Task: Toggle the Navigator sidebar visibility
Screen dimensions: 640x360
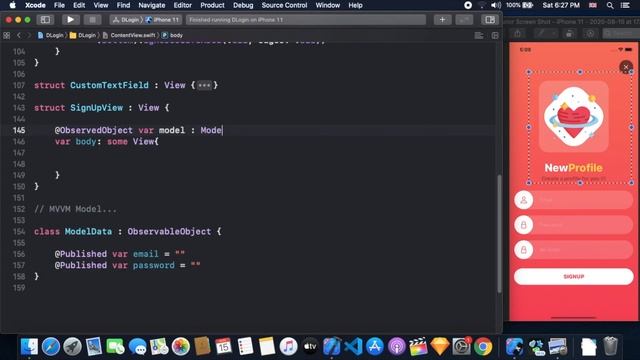Action: tap(45, 20)
